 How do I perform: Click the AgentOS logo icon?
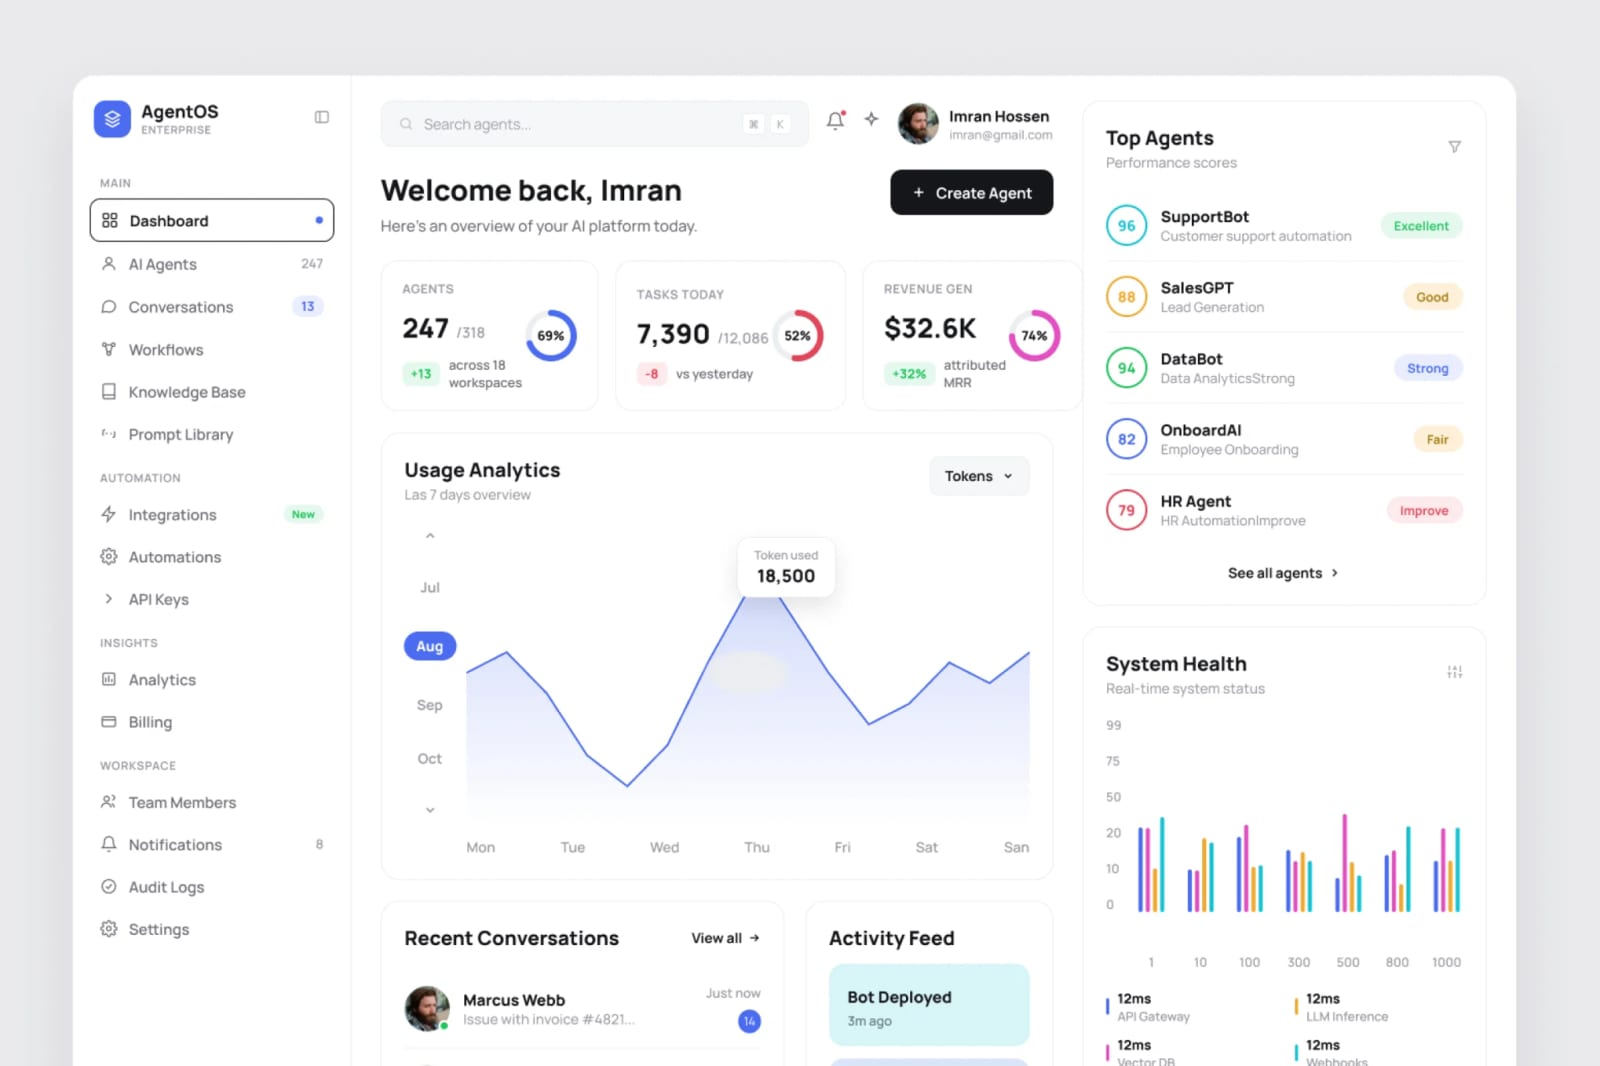pyautogui.click(x=112, y=118)
